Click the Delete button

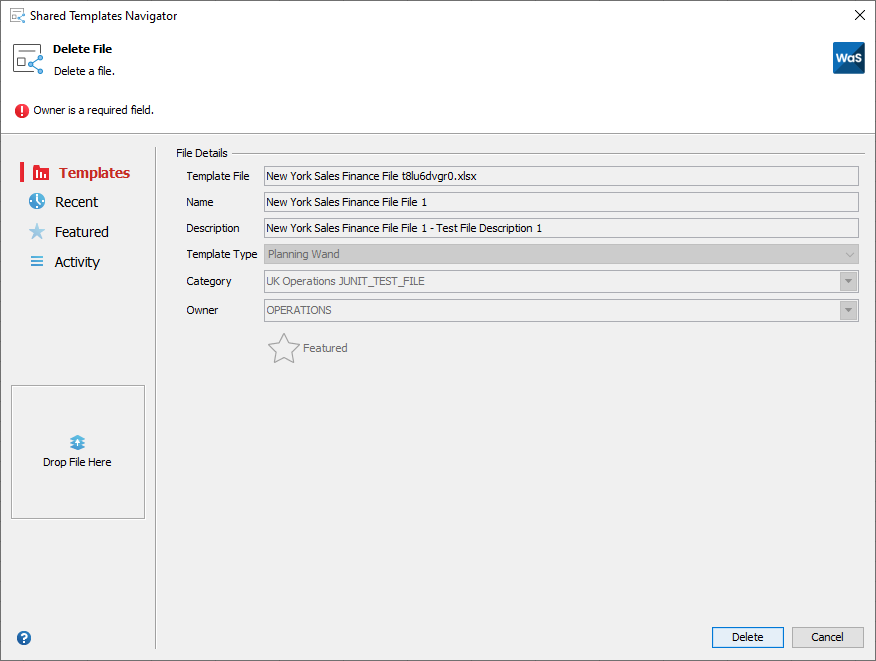pos(747,637)
